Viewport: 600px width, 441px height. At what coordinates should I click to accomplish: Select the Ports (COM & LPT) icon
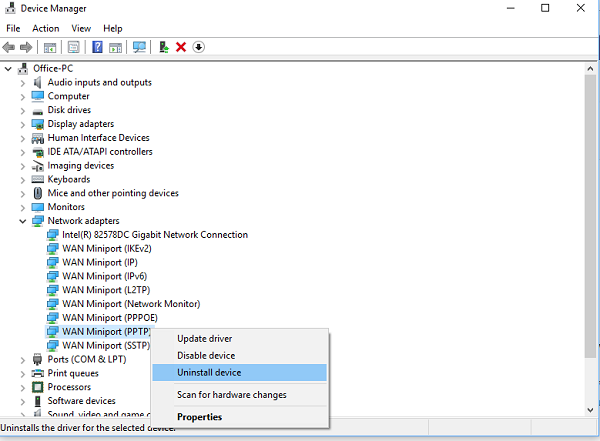coord(38,359)
